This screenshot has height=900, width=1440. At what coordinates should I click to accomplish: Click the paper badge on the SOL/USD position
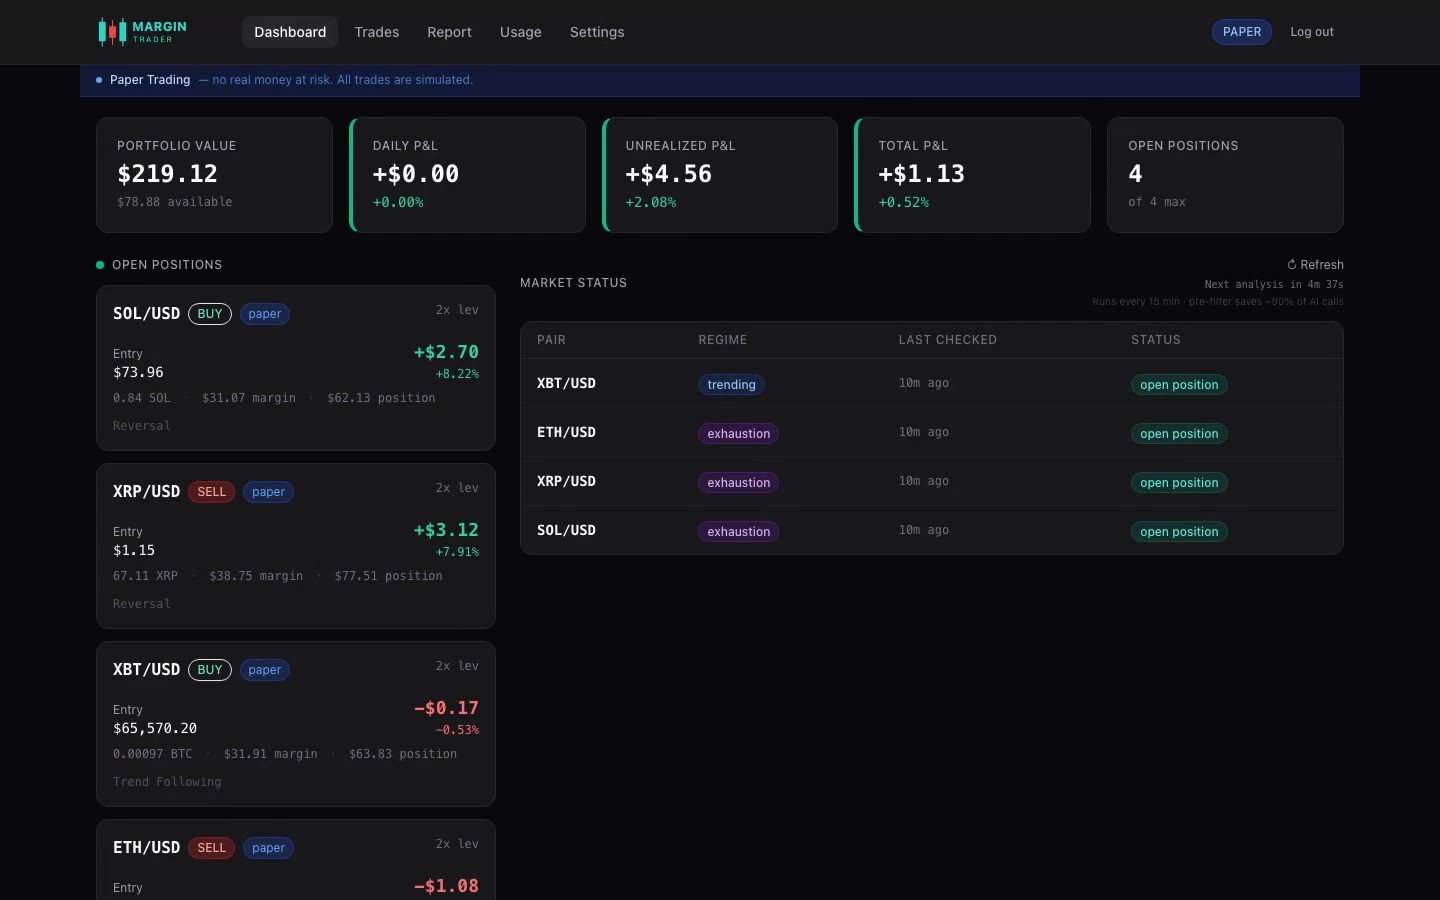coord(265,314)
